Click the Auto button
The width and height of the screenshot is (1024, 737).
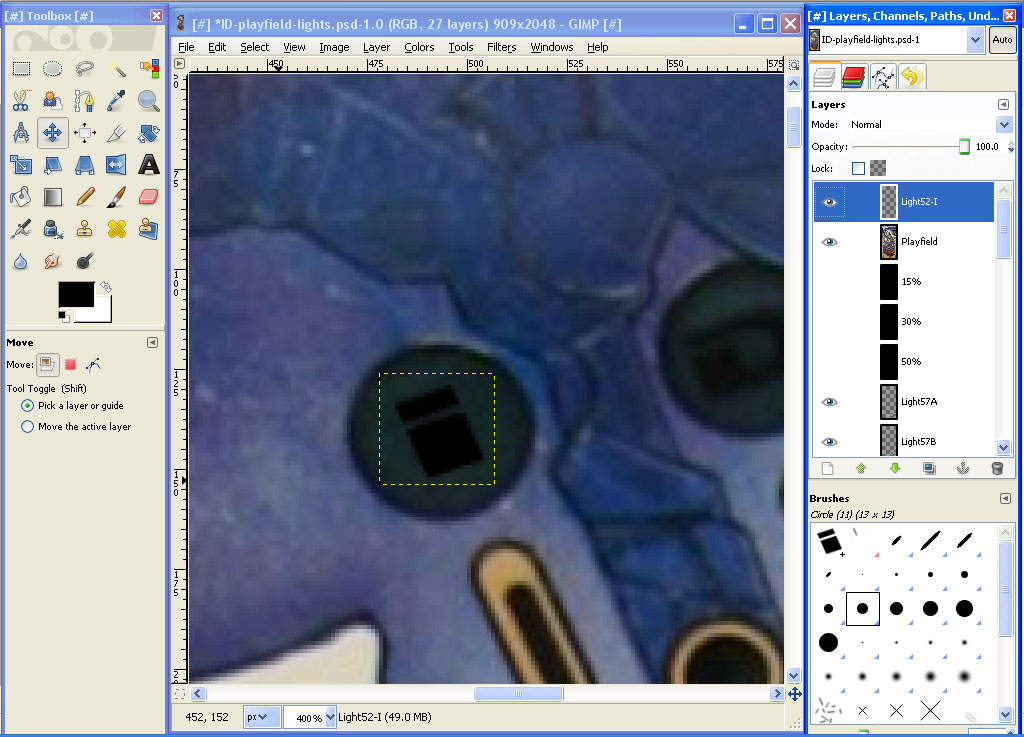(1001, 40)
